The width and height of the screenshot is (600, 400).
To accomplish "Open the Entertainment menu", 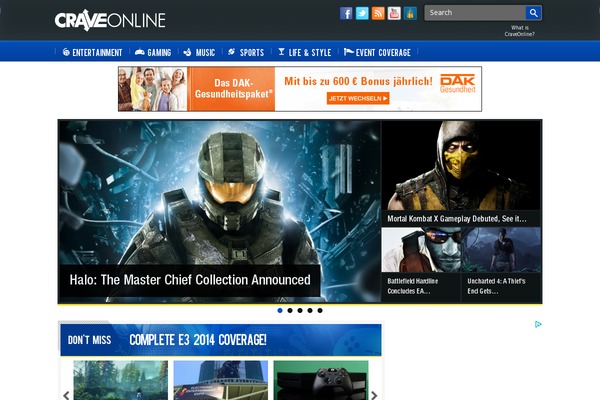I will [92, 52].
